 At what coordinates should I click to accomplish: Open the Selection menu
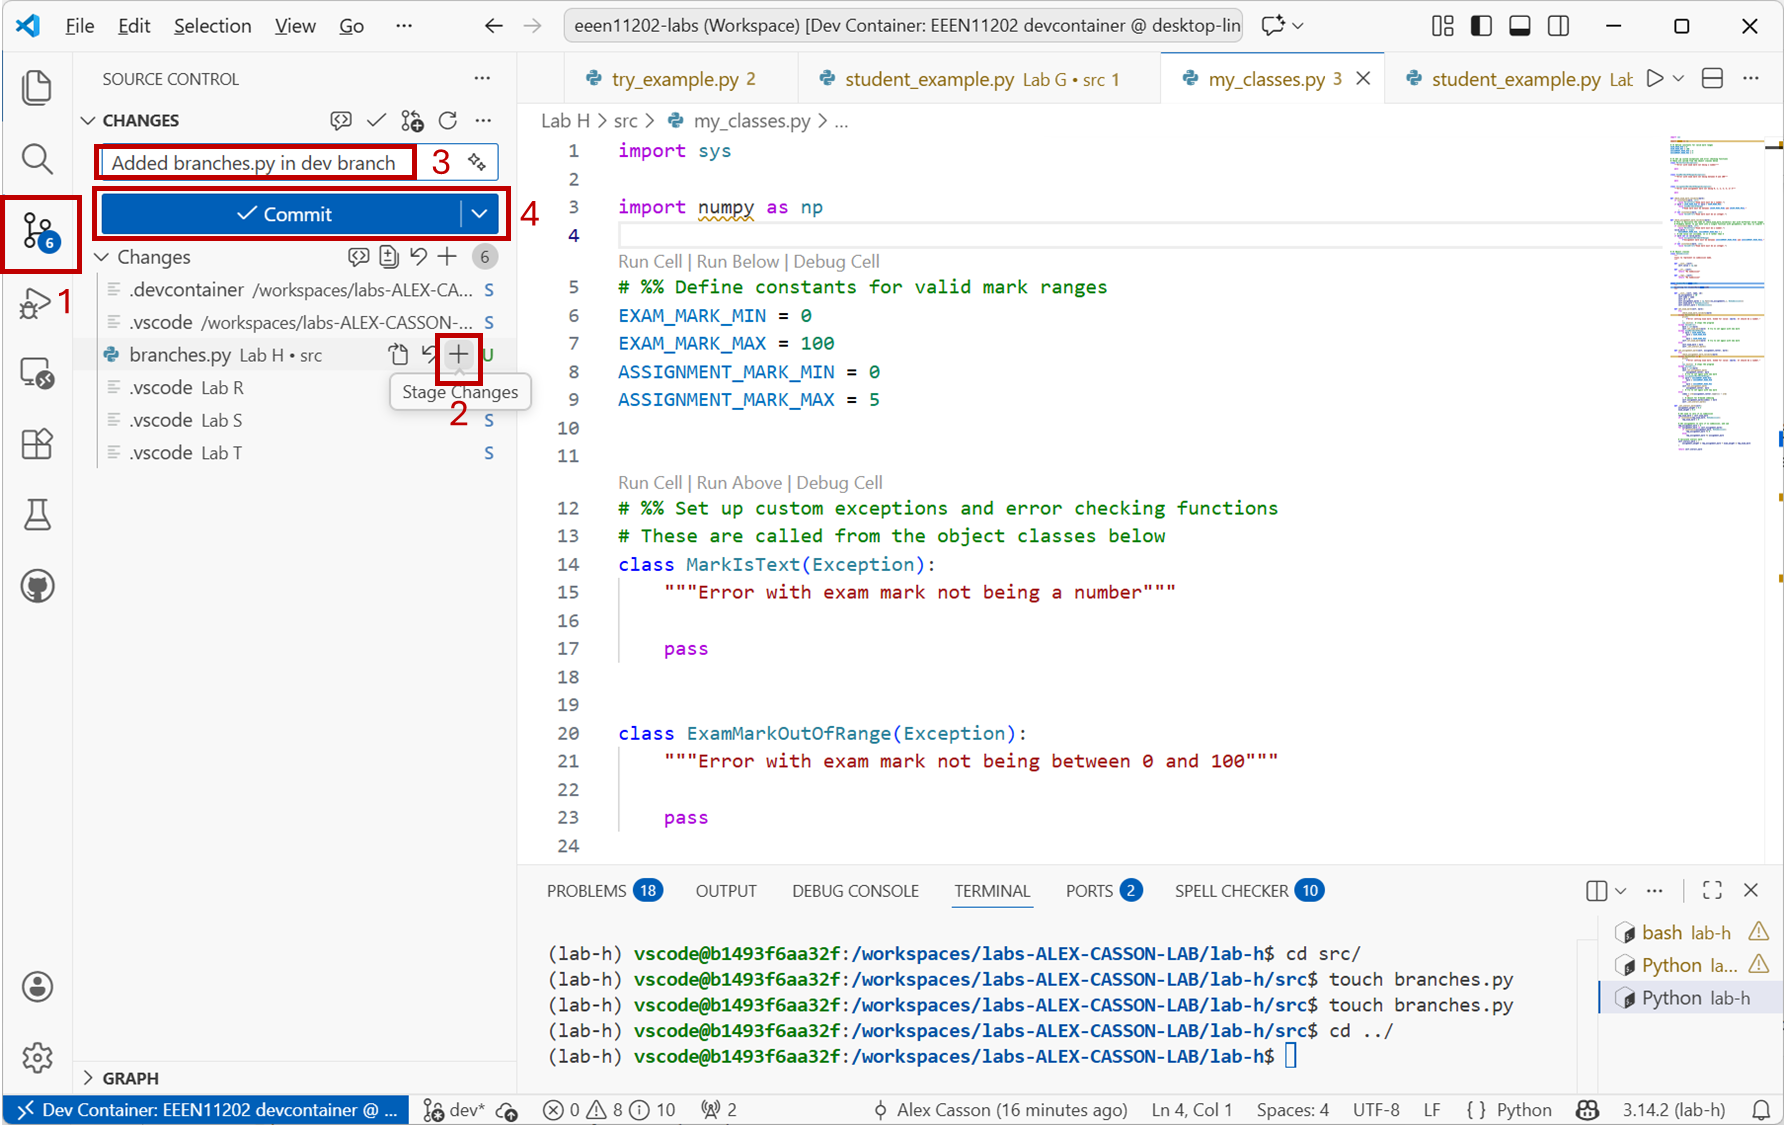coord(212,26)
